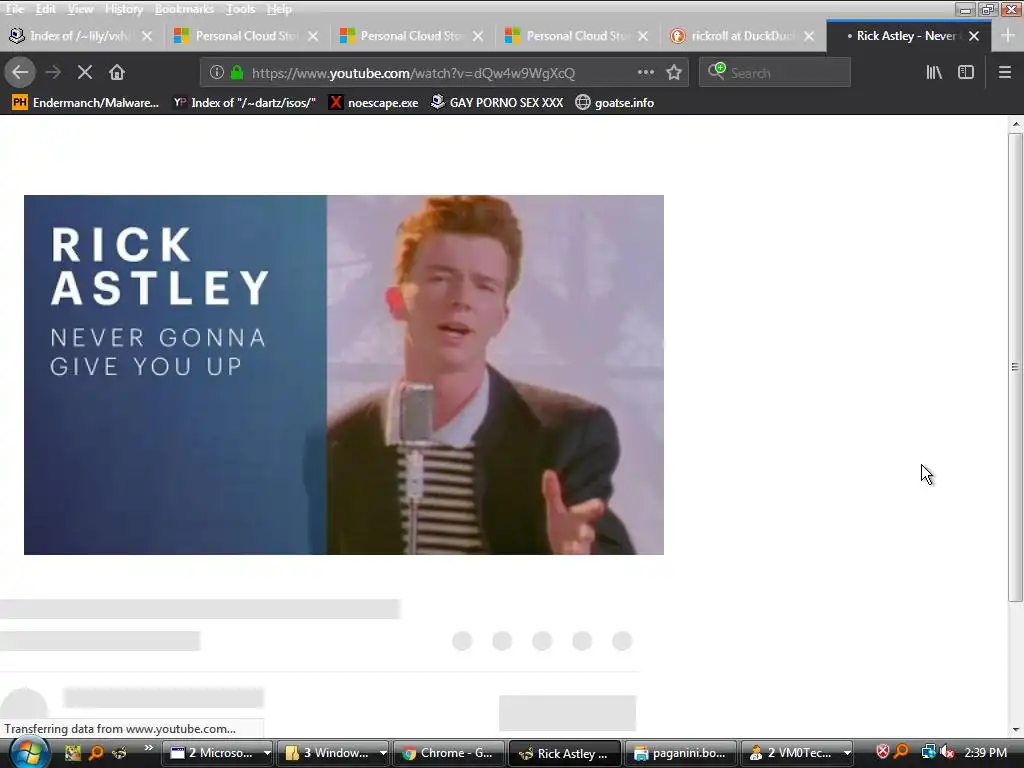Open the Edit menu
The height and width of the screenshot is (768, 1024).
point(45,9)
